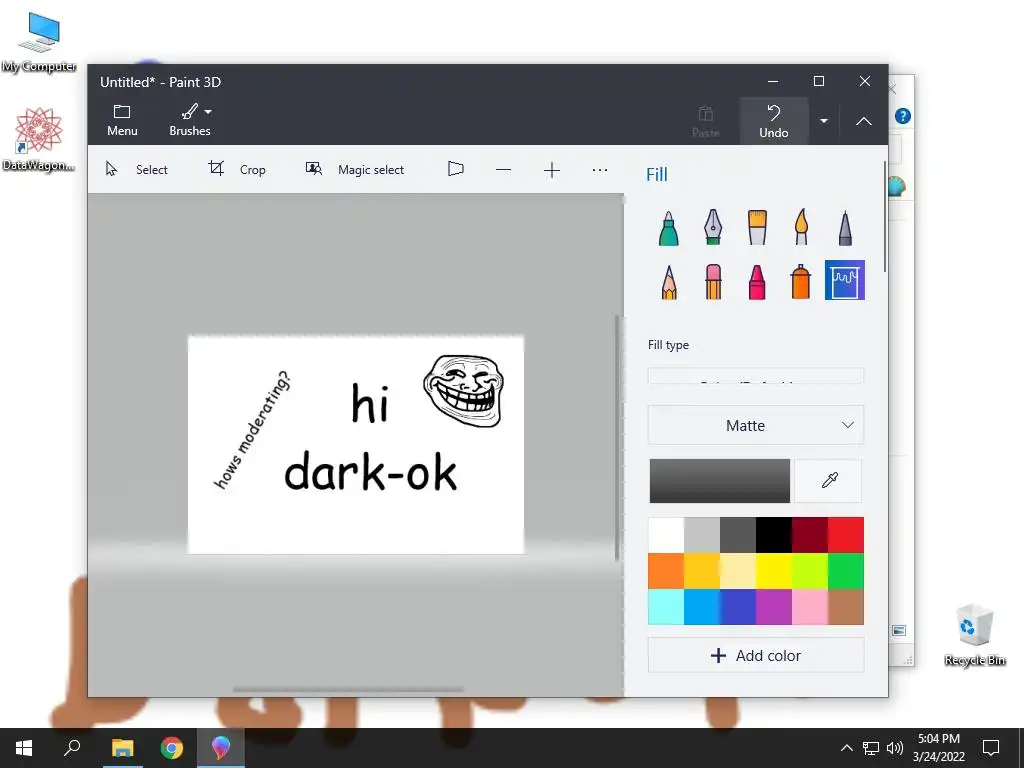Screen dimensions: 1024x768
Task: Choose the orange color swatch
Action: coord(665,571)
